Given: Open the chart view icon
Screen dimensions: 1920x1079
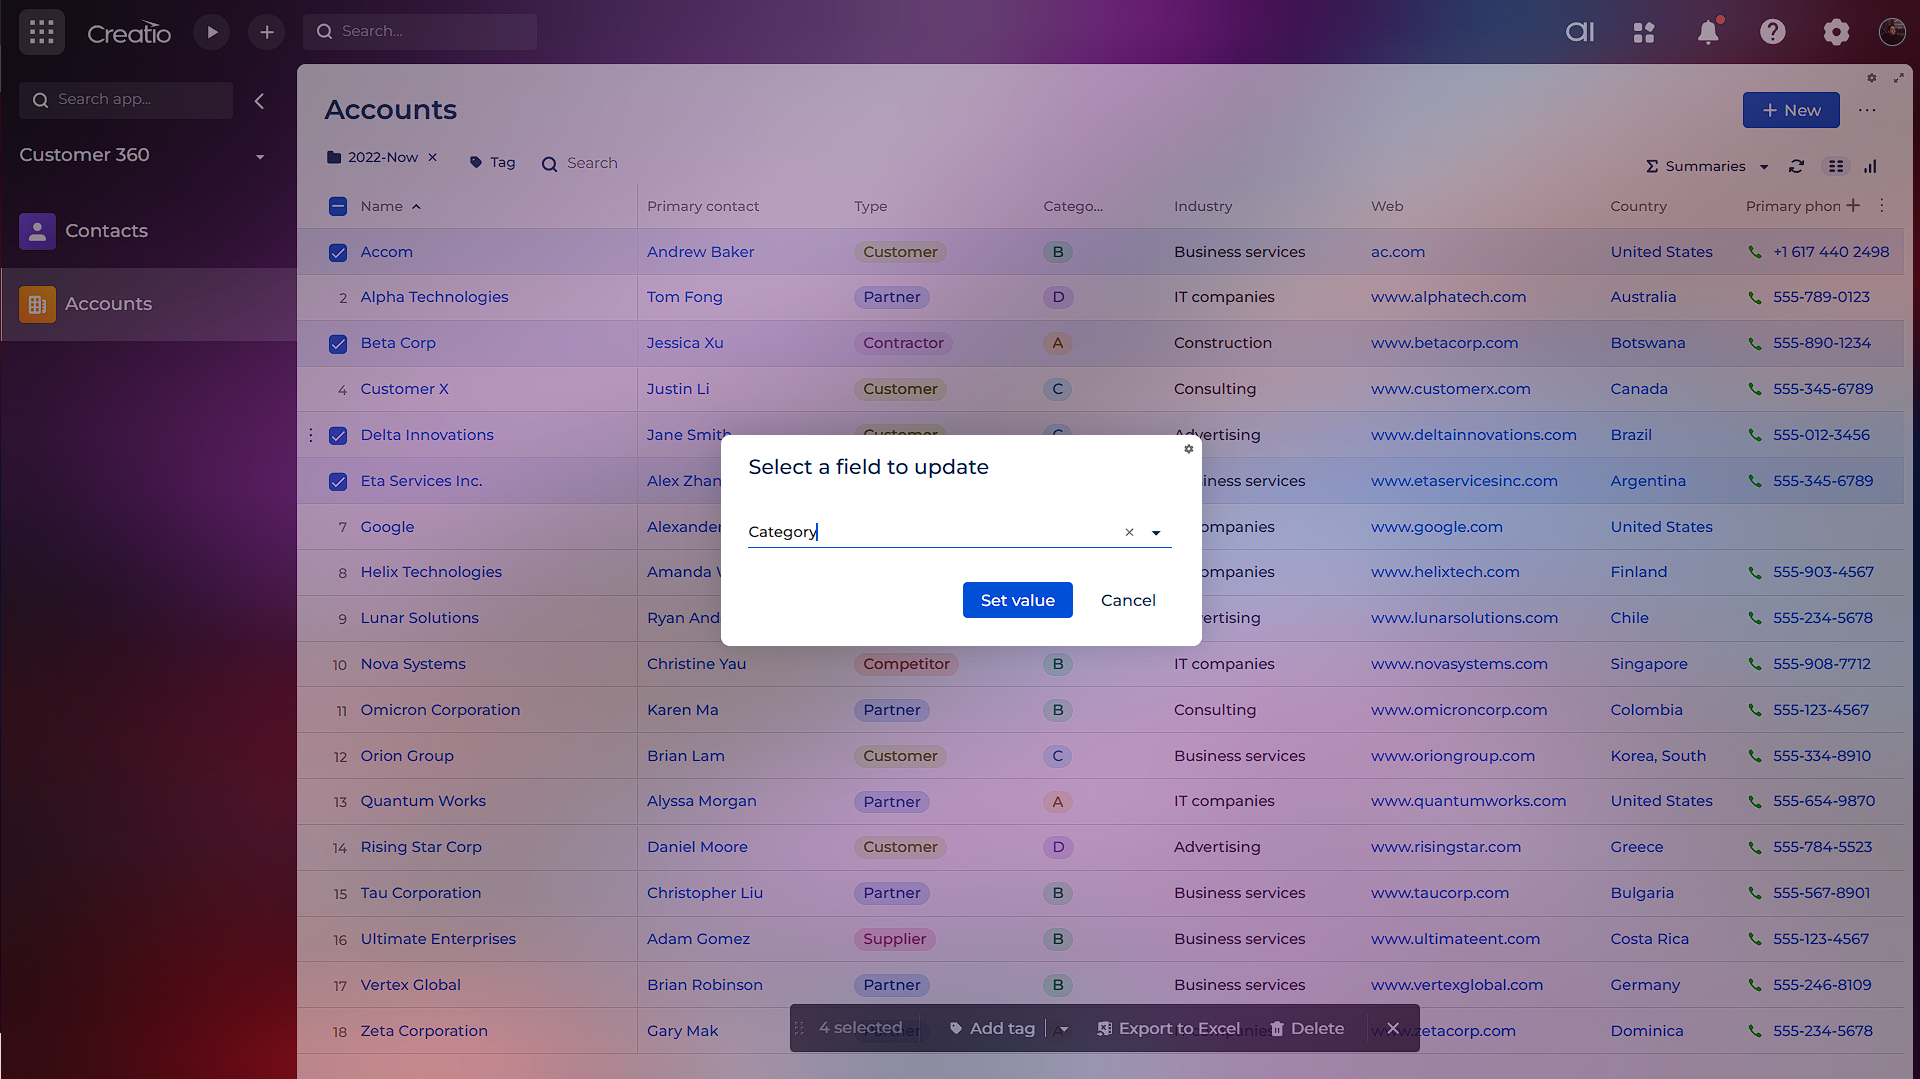Looking at the screenshot, I should coord(1870,166).
